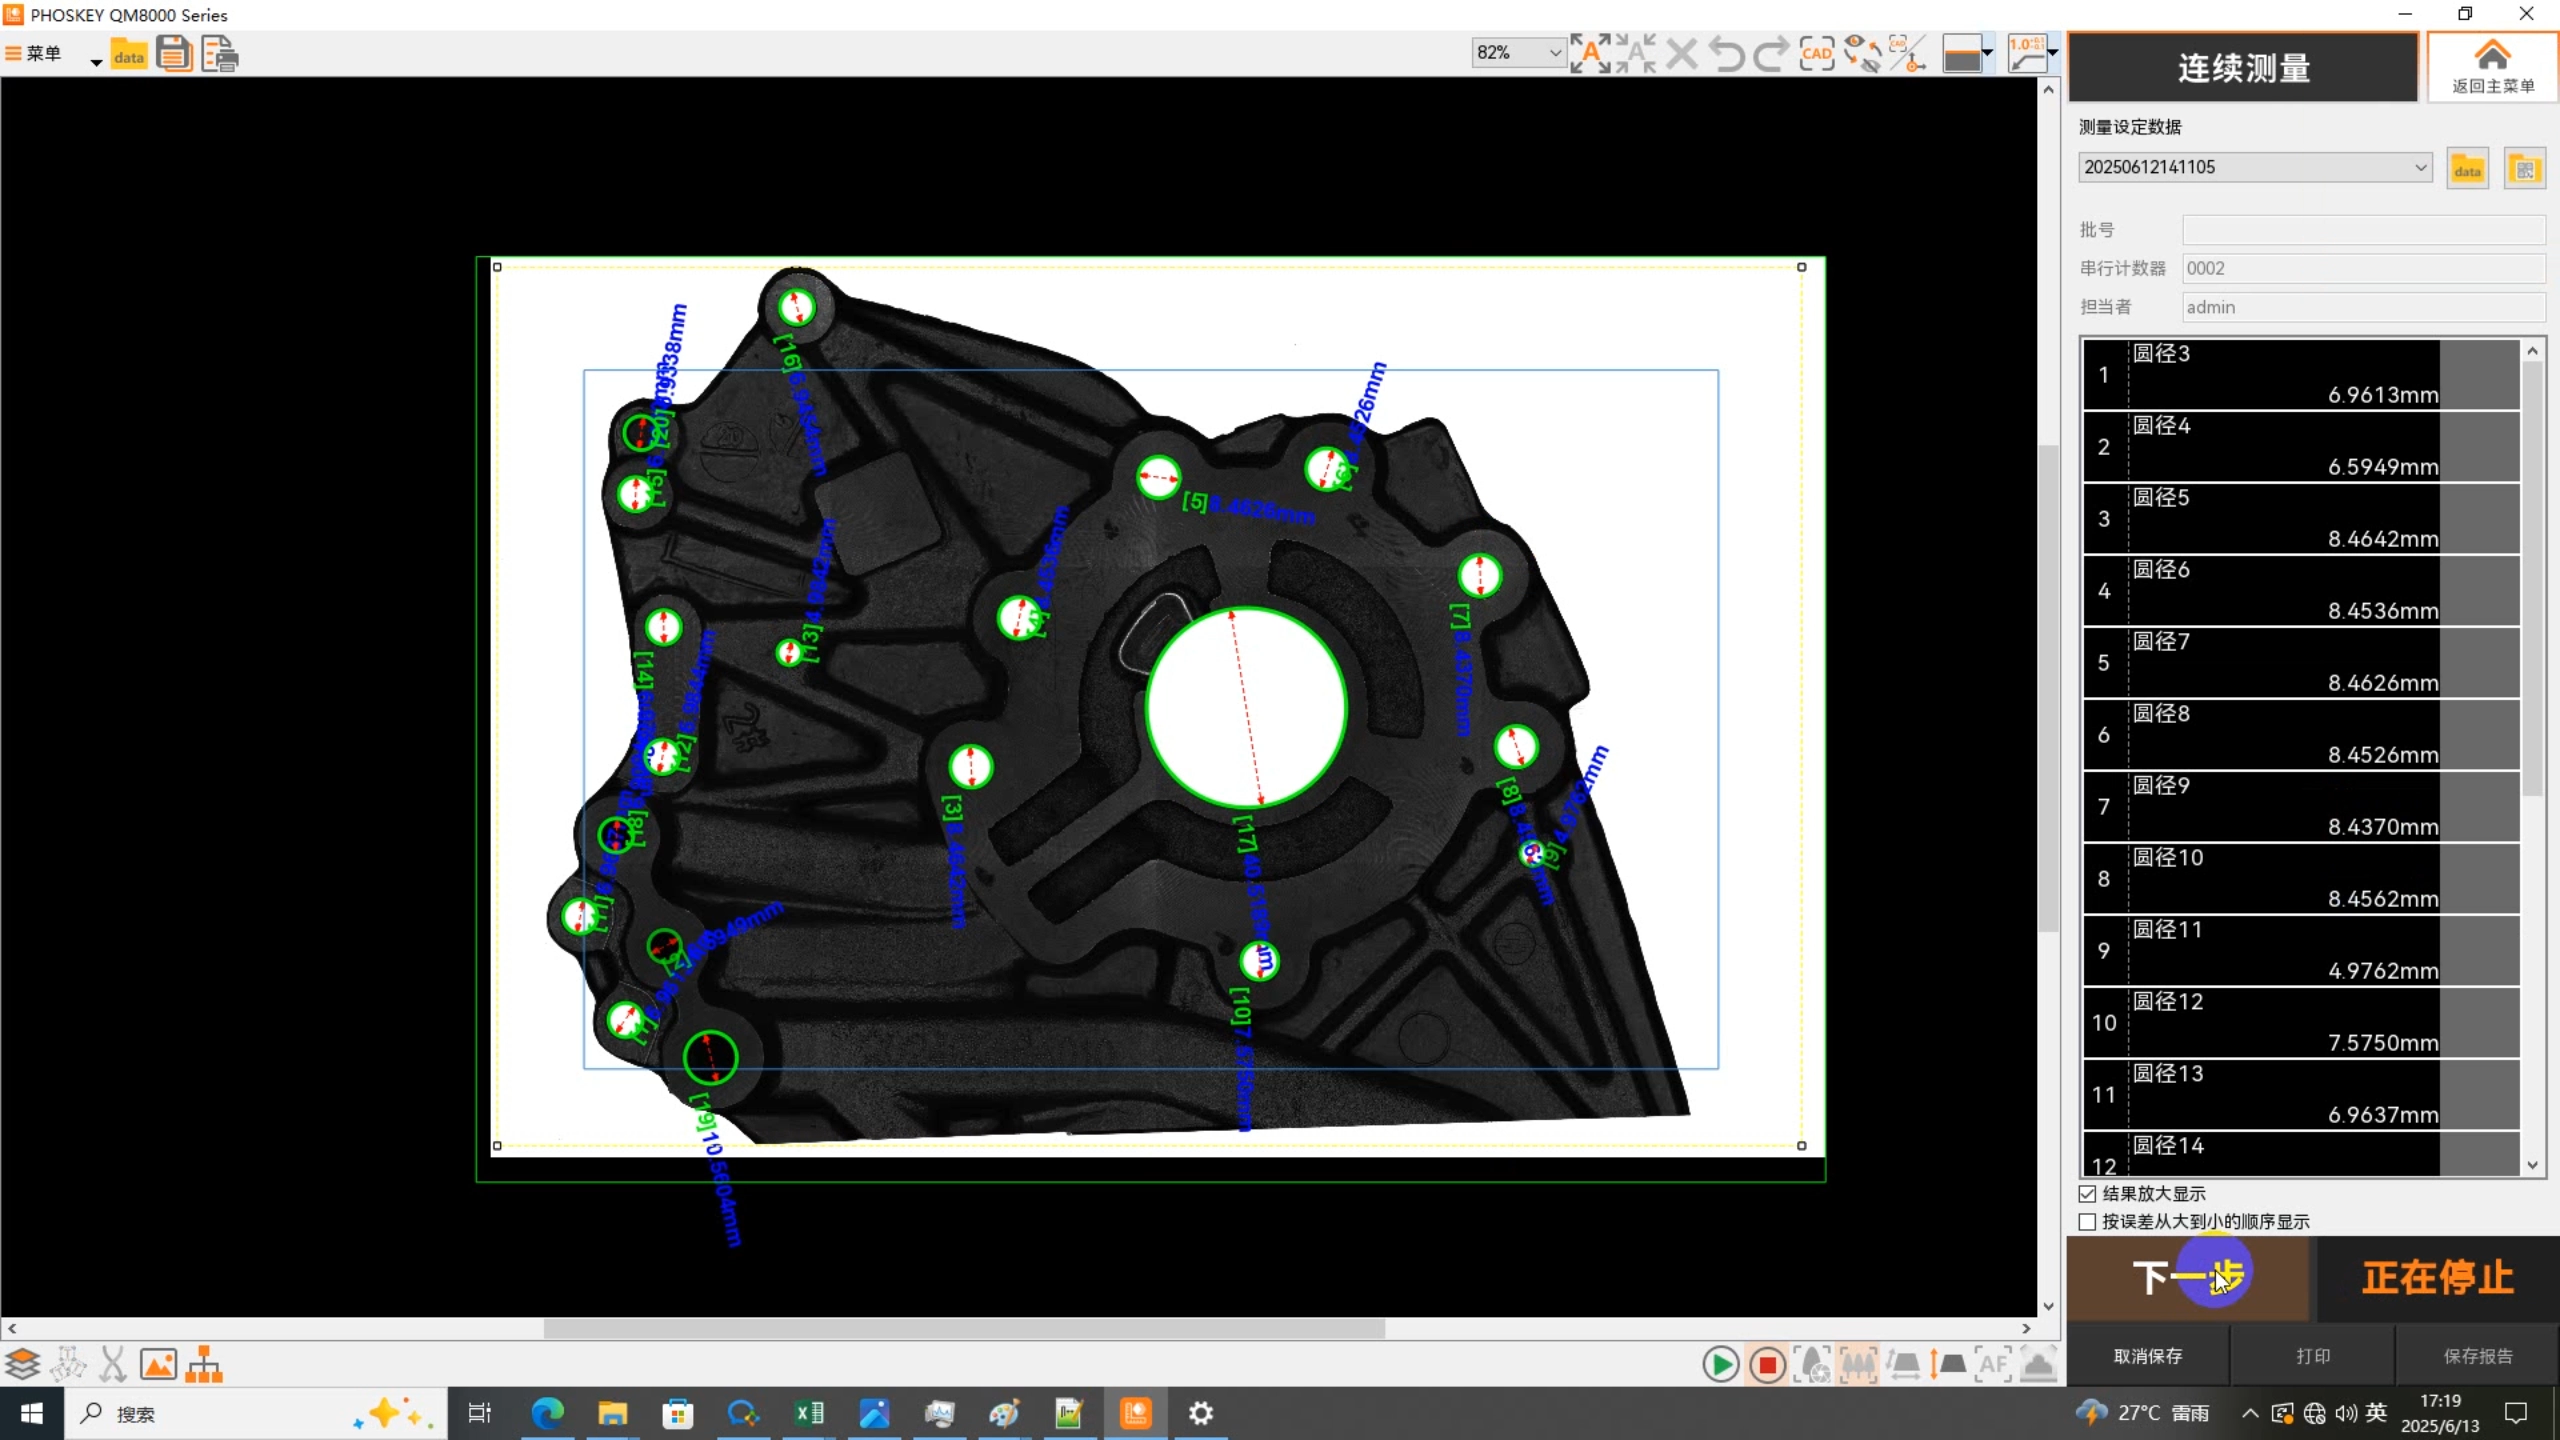The width and height of the screenshot is (2560, 1440).
Task: Click the hierarchy tree icon in the bottom toolbar
Action: coord(204,1364)
